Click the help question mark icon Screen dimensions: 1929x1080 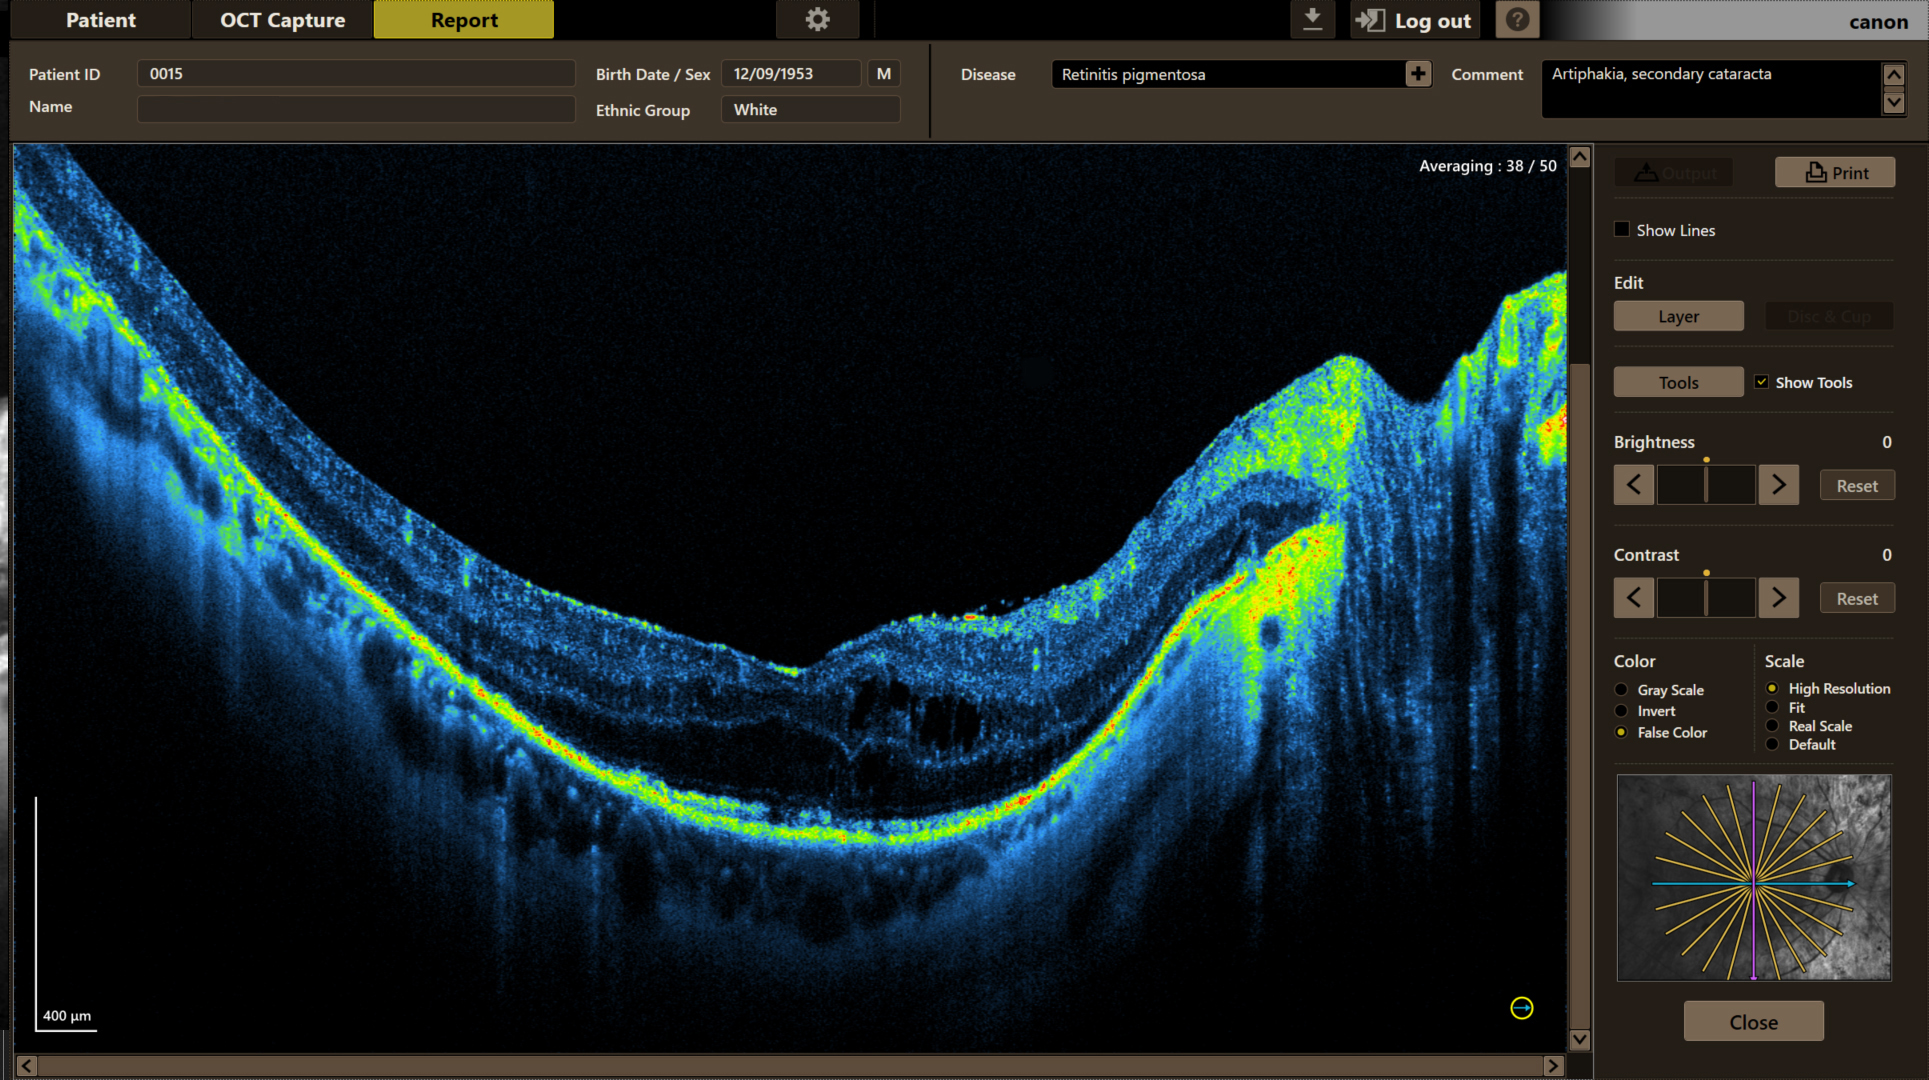1517,20
